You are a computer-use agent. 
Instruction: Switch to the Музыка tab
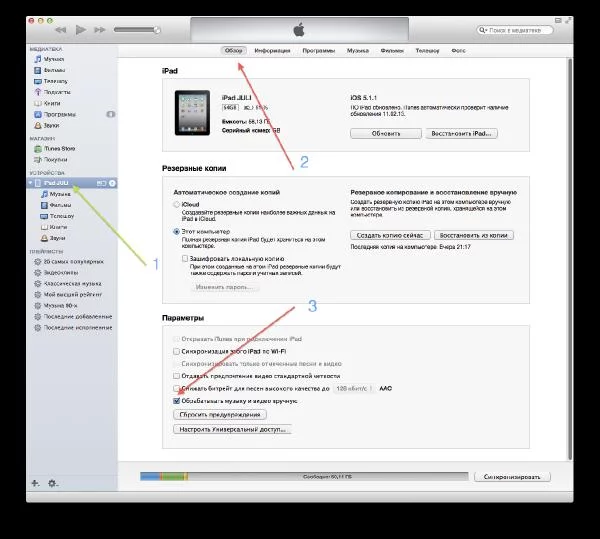tap(358, 50)
